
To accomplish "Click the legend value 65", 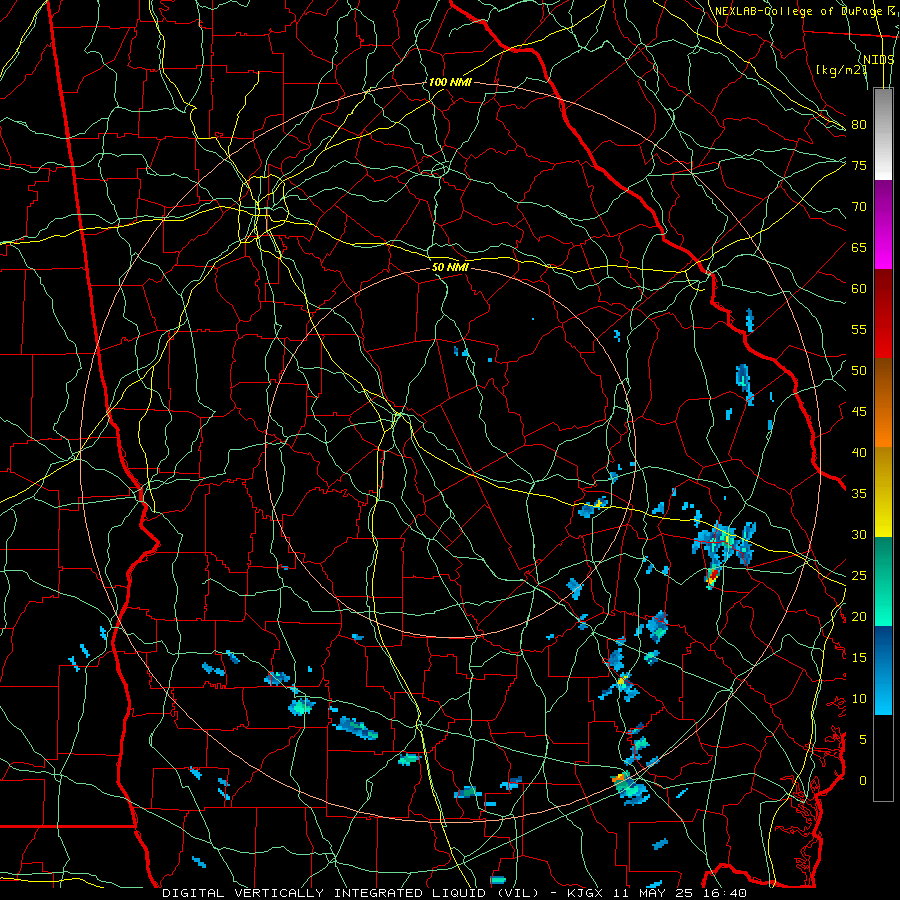I will [859, 247].
